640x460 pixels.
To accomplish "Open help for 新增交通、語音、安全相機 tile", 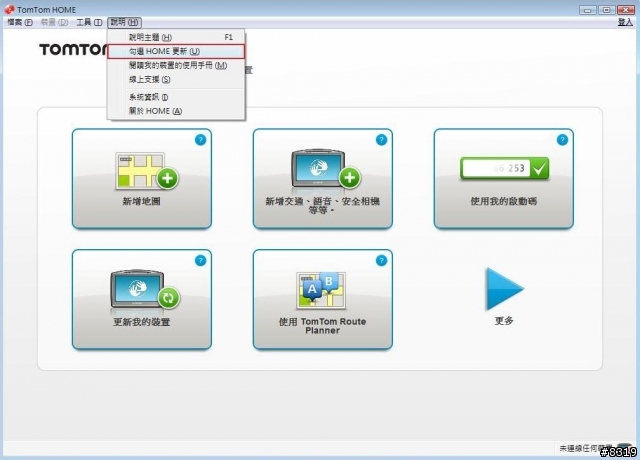I will pos(381,140).
